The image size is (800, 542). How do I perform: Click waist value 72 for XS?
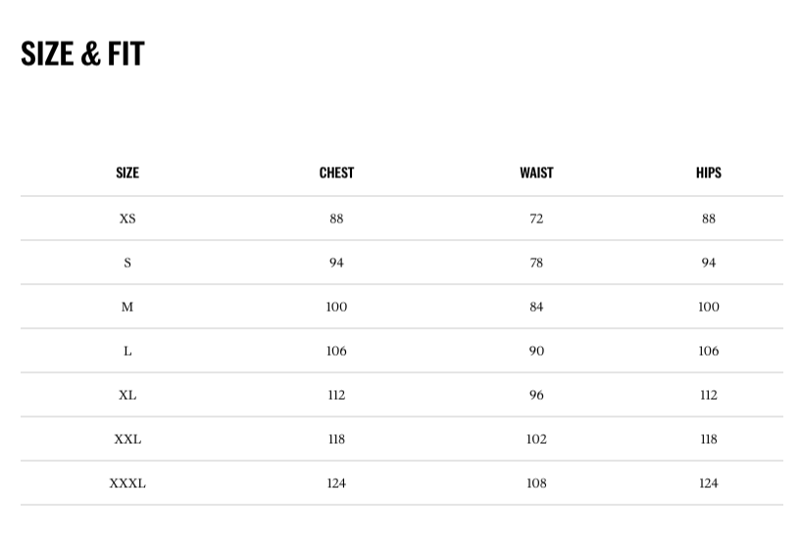(x=536, y=219)
